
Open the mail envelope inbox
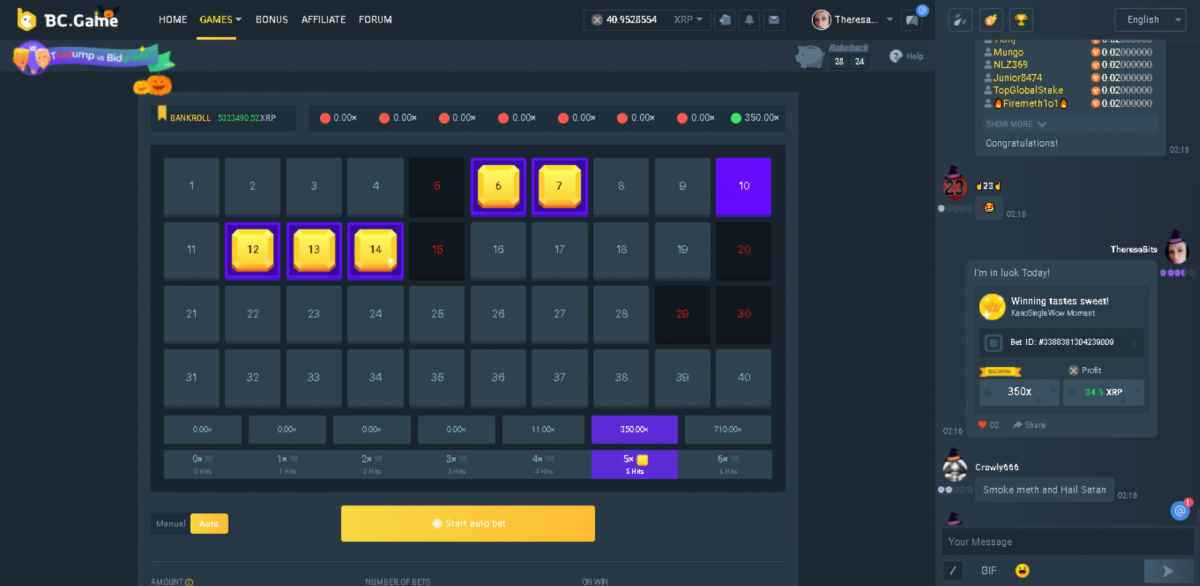[773, 19]
